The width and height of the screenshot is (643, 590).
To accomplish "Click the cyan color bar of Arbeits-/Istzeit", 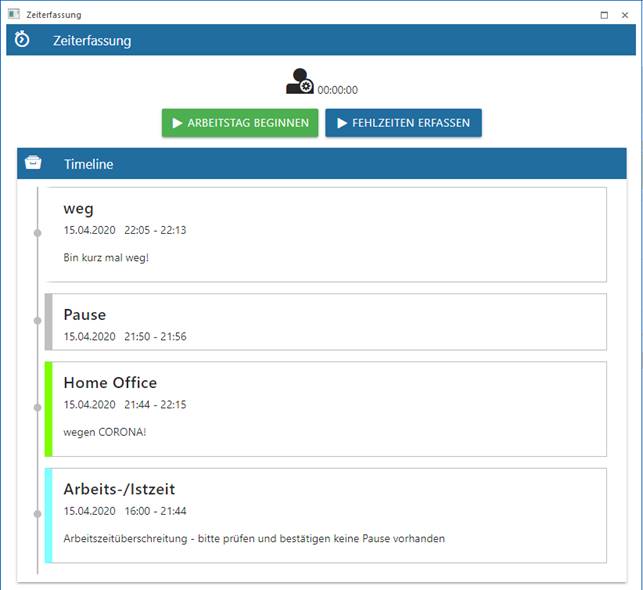I will [48, 515].
